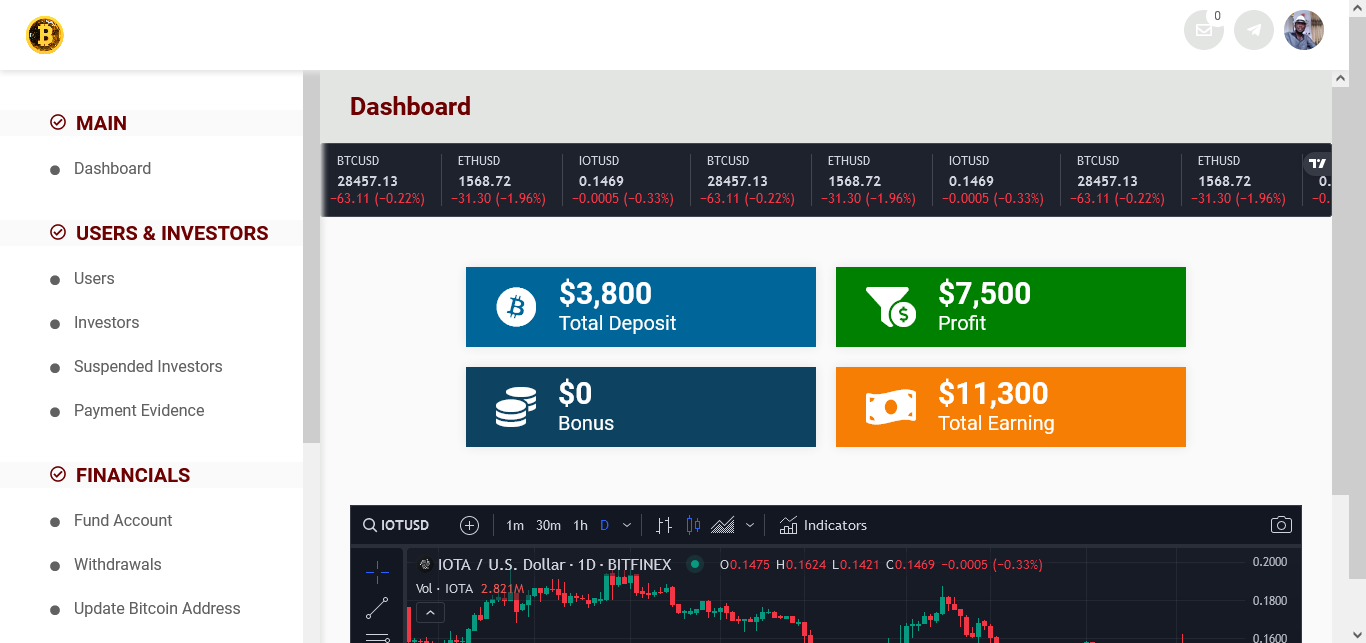Viewport: 1366px width, 643px height.
Task: Open Investors in the sidebar
Action: (106, 323)
